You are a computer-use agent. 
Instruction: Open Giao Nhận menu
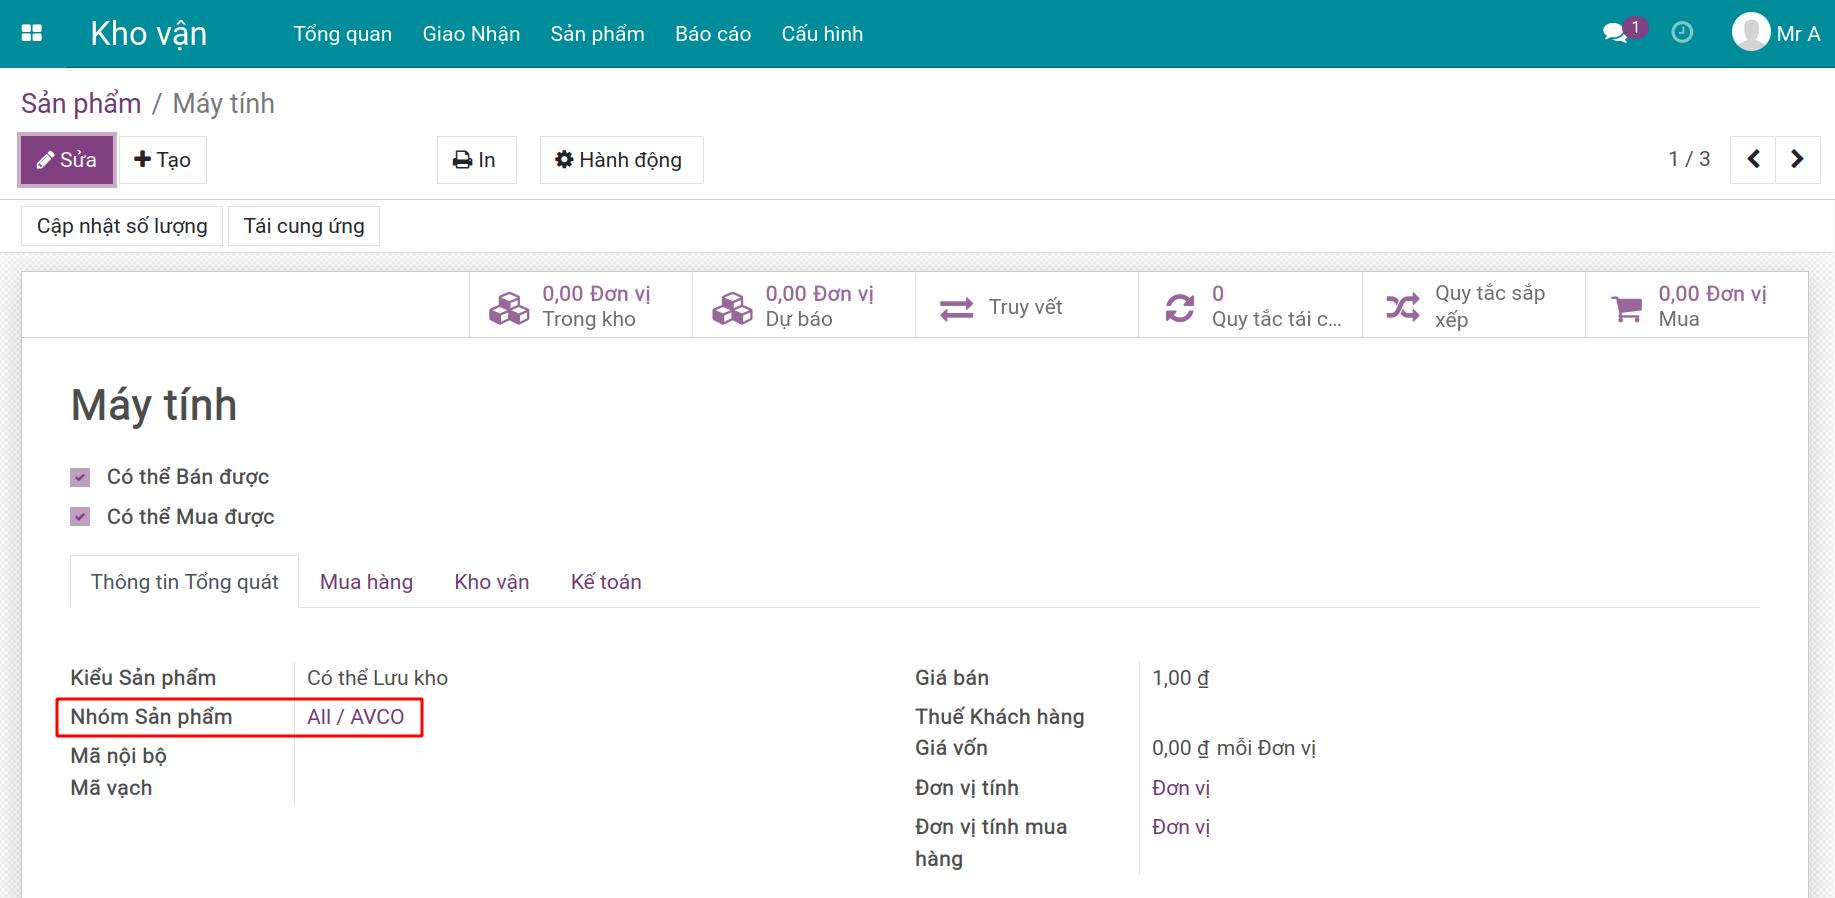coord(471,34)
